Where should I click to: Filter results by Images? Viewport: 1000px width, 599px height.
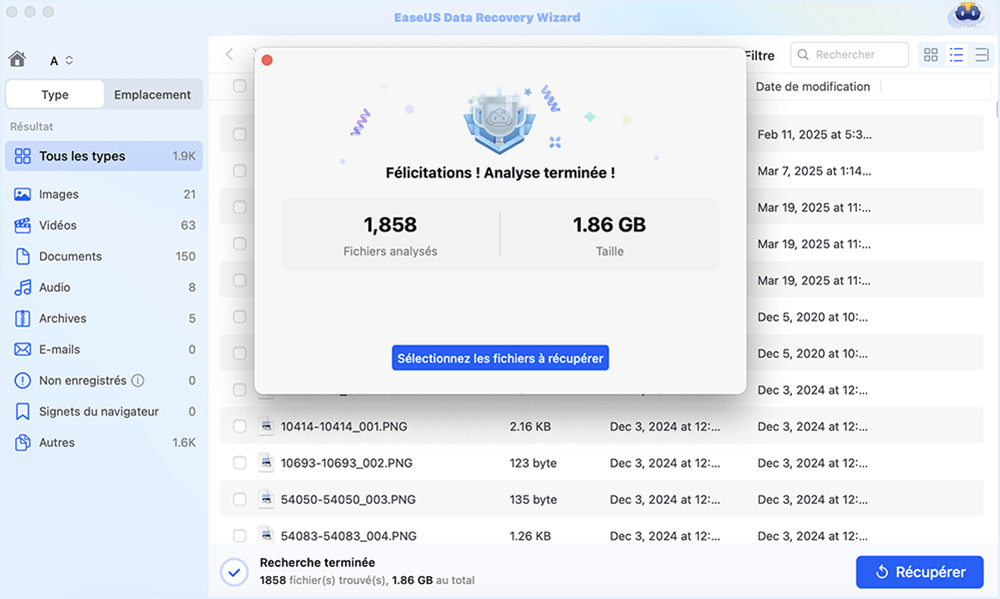[104, 195]
